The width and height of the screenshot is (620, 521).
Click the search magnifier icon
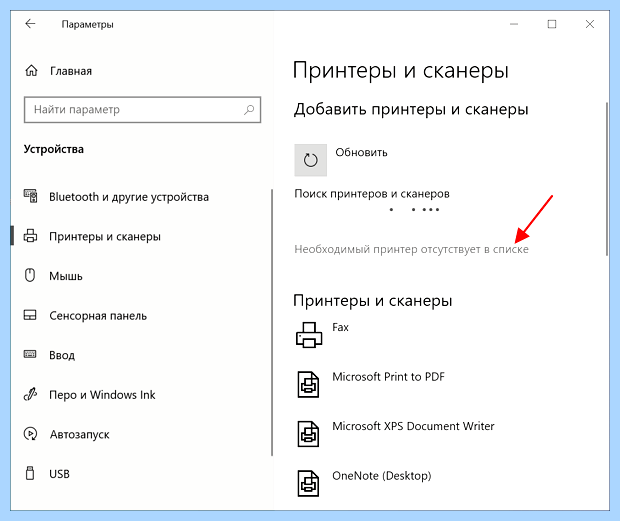(249, 109)
